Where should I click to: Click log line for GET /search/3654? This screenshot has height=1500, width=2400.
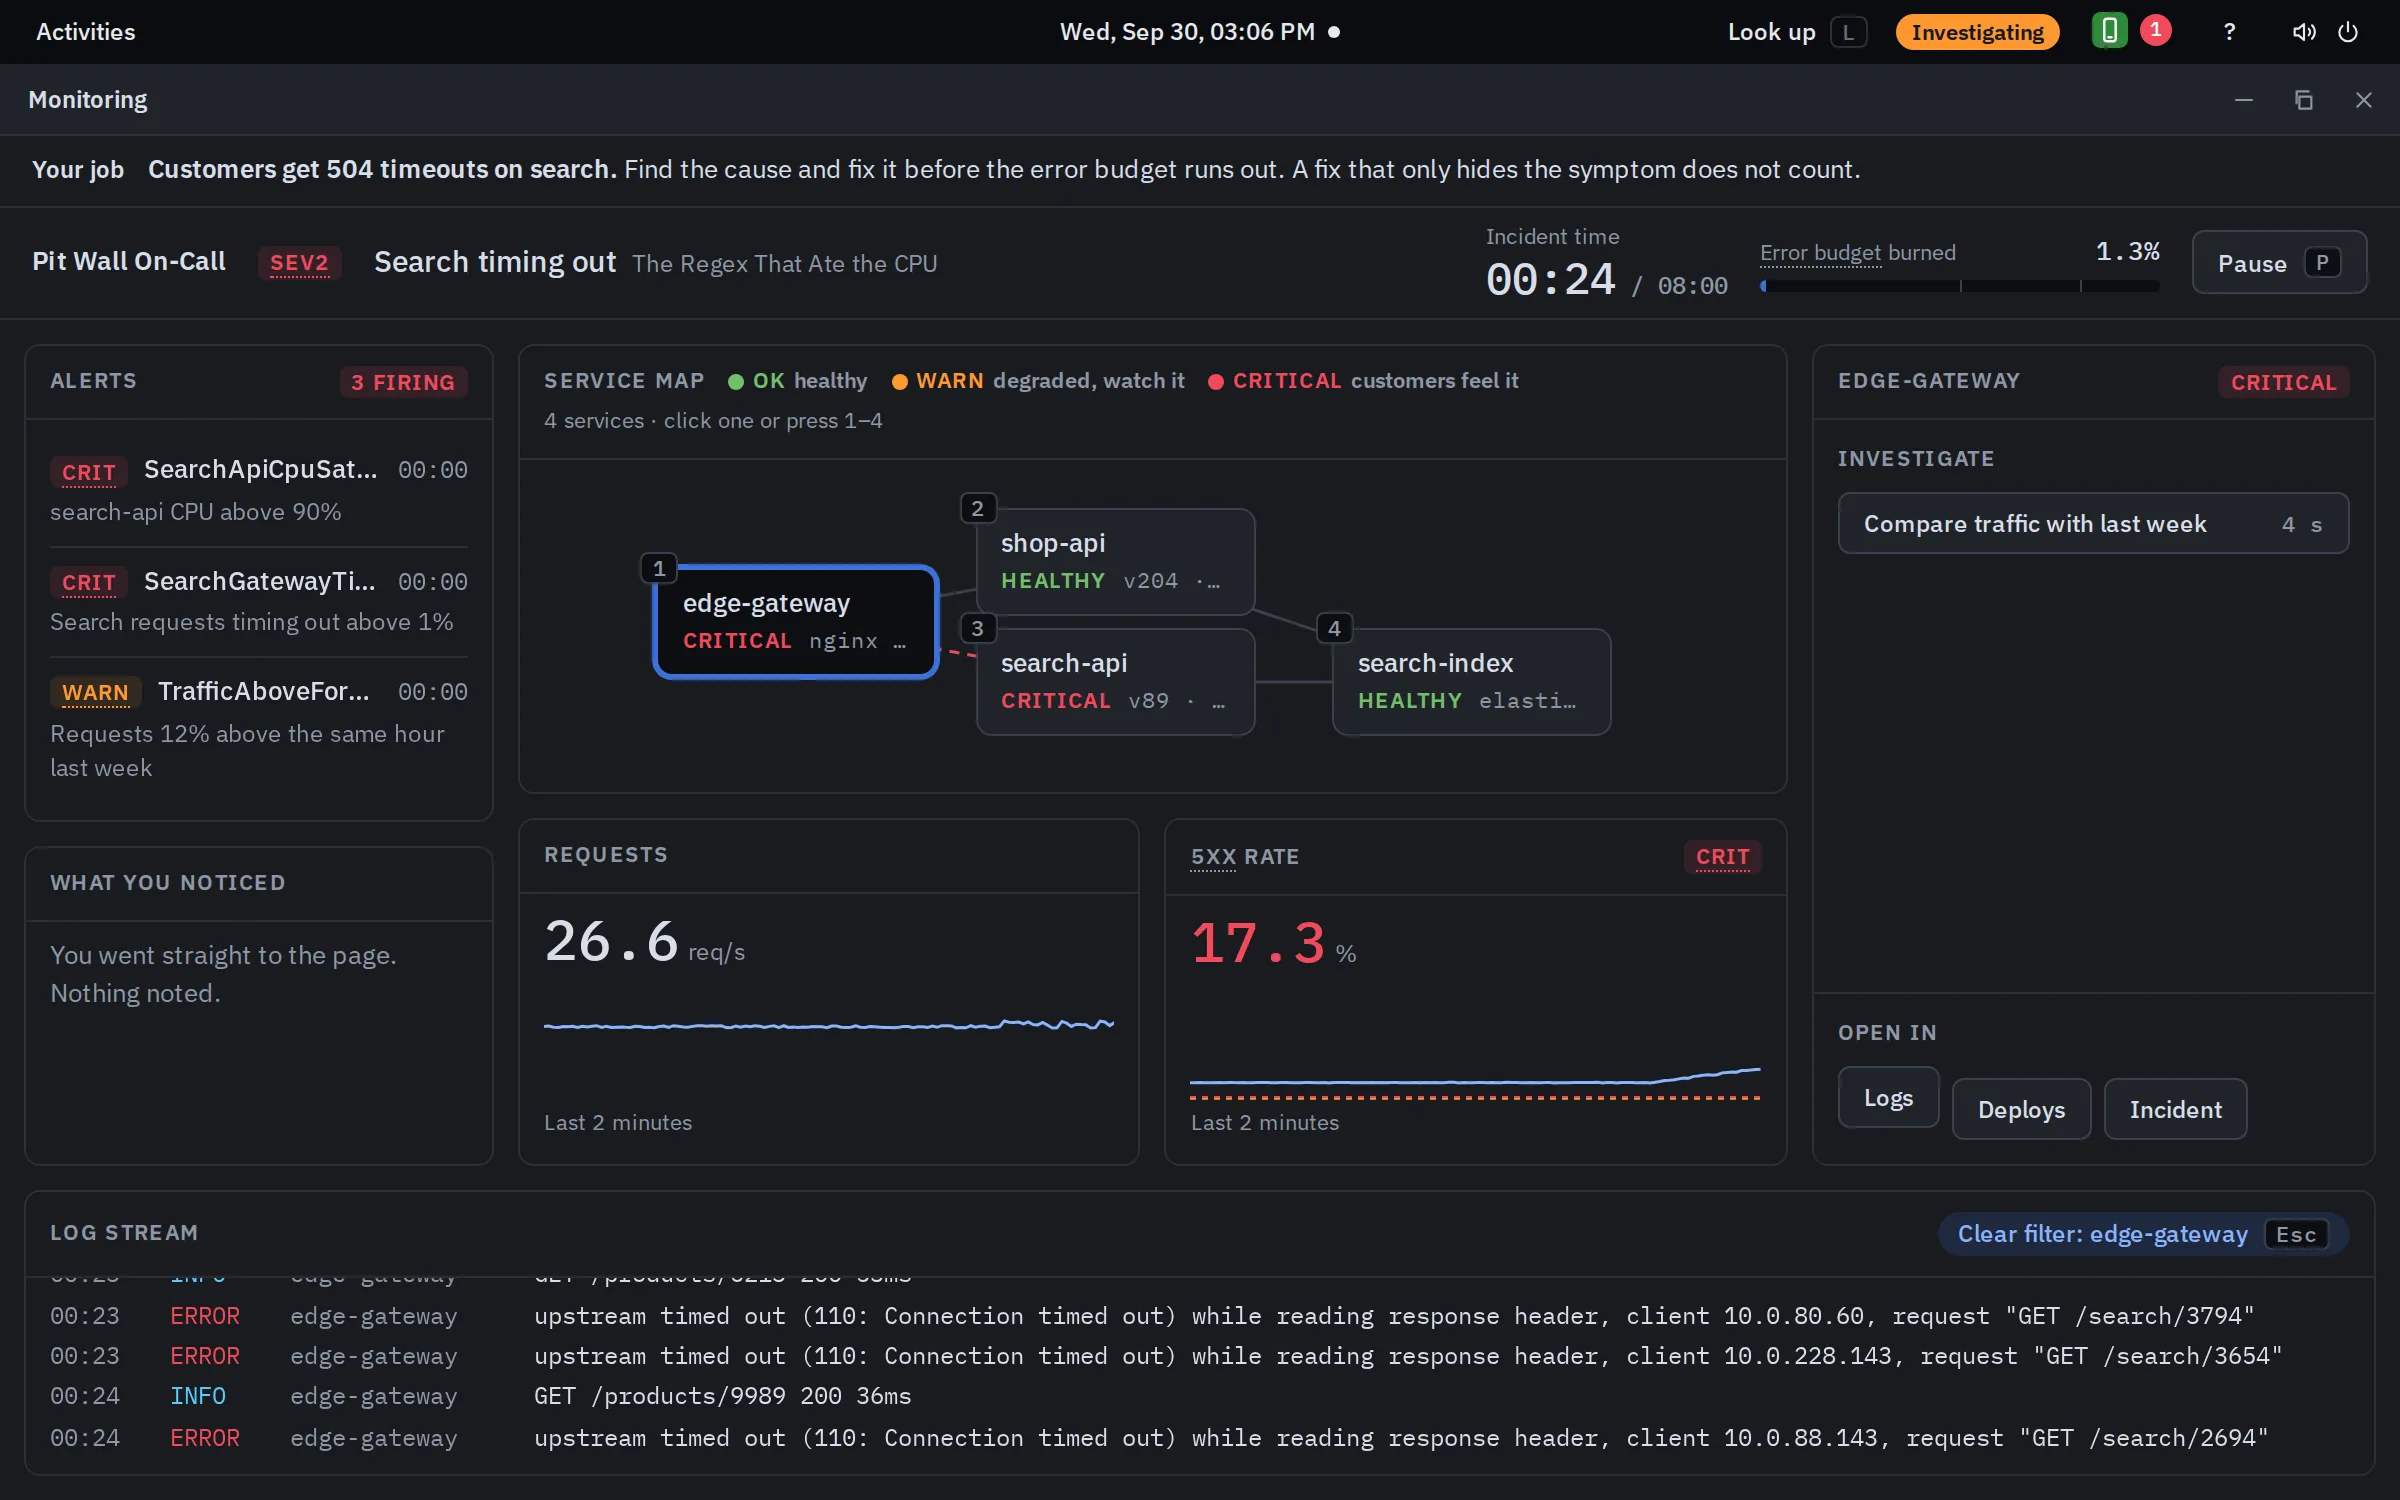pyautogui.click(x=1199, y=1356)
